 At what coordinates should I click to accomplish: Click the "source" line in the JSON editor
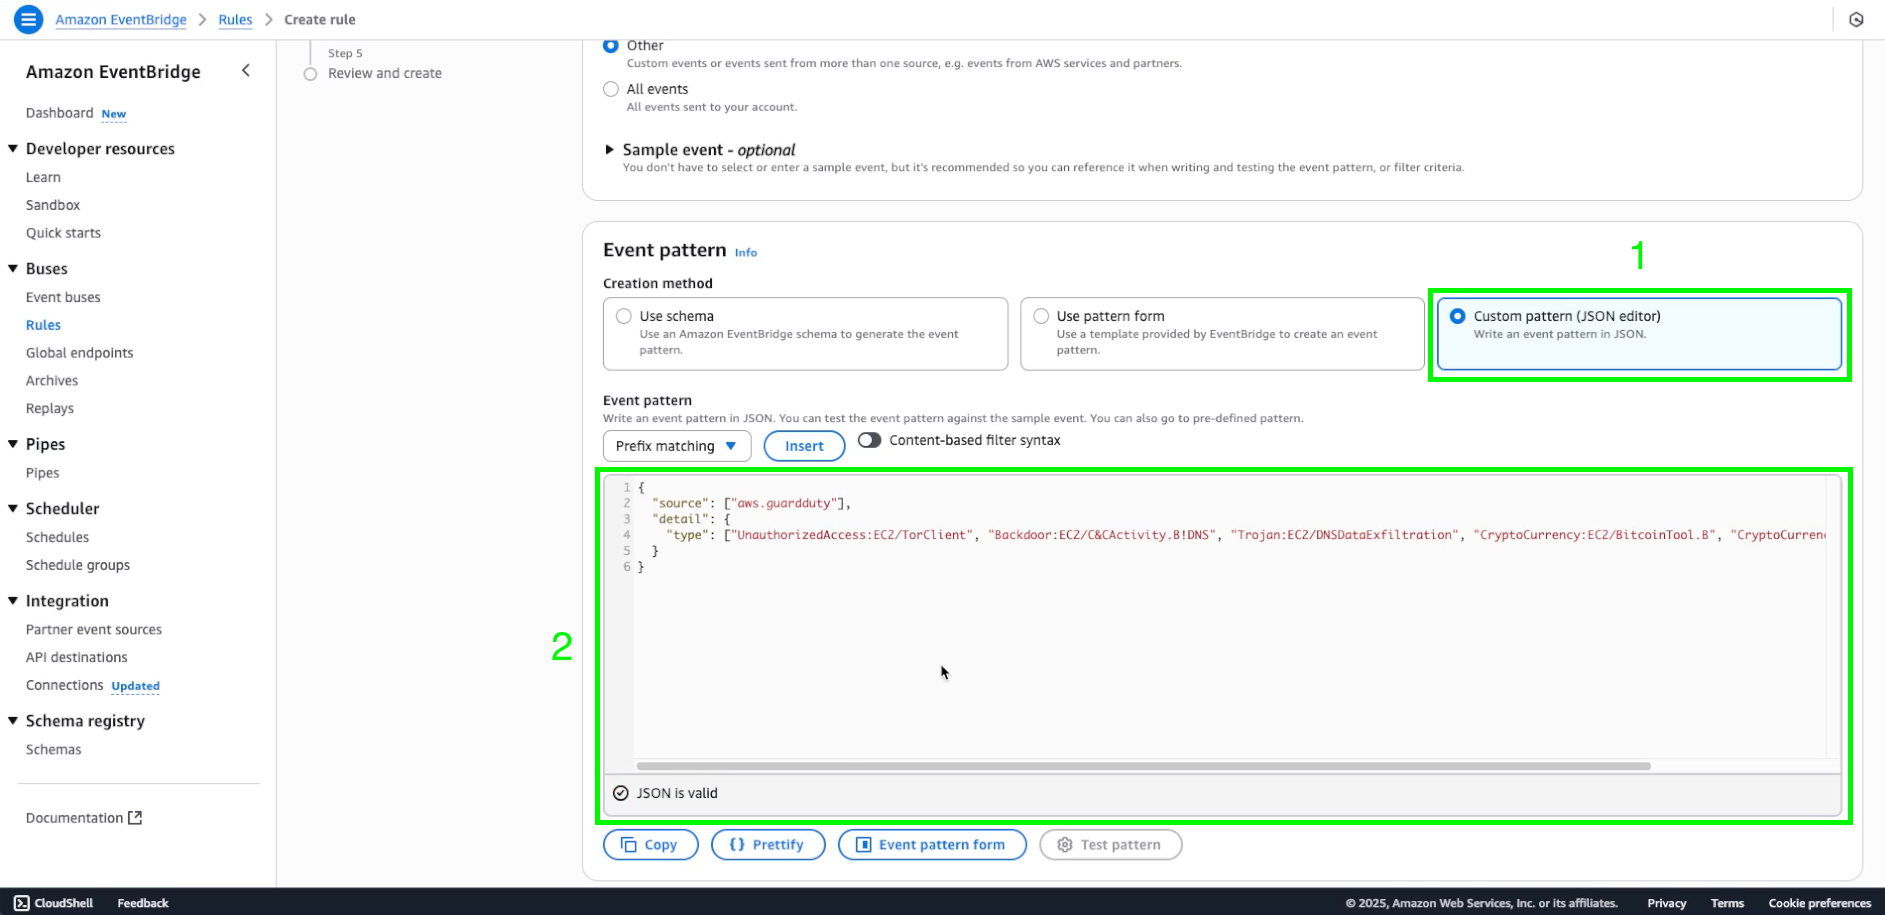(750, 503)
